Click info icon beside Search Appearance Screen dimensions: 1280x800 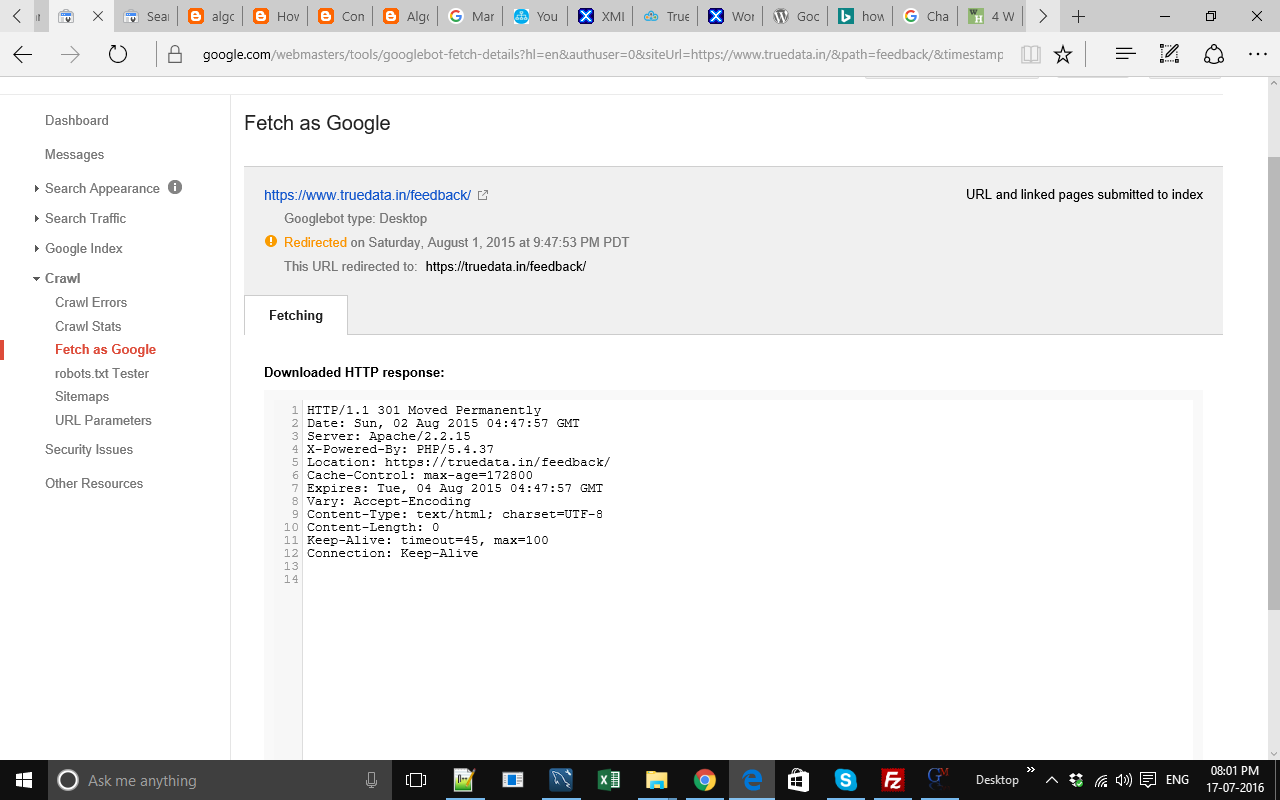175,187
